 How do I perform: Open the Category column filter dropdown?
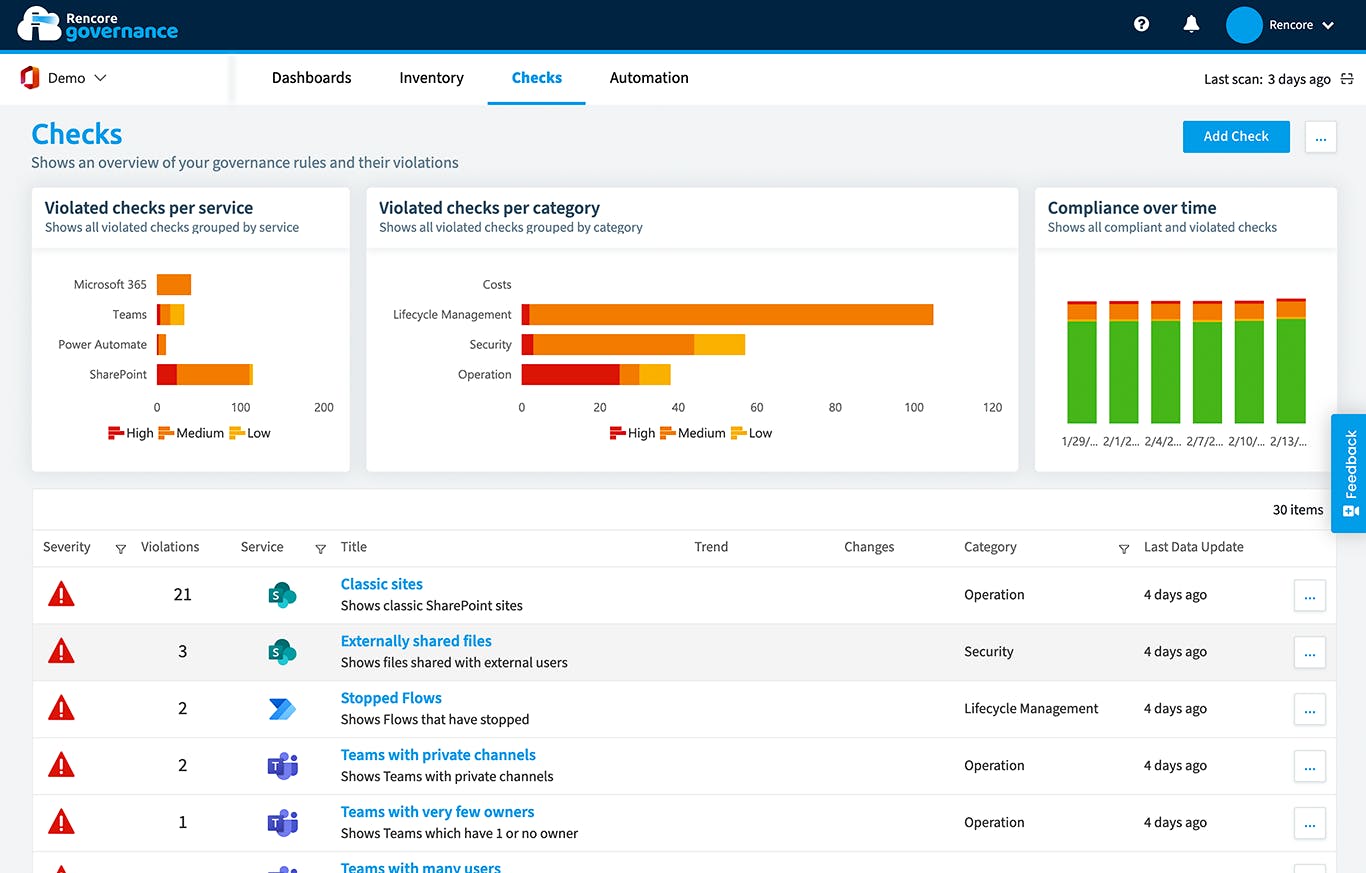point(1124,549)
